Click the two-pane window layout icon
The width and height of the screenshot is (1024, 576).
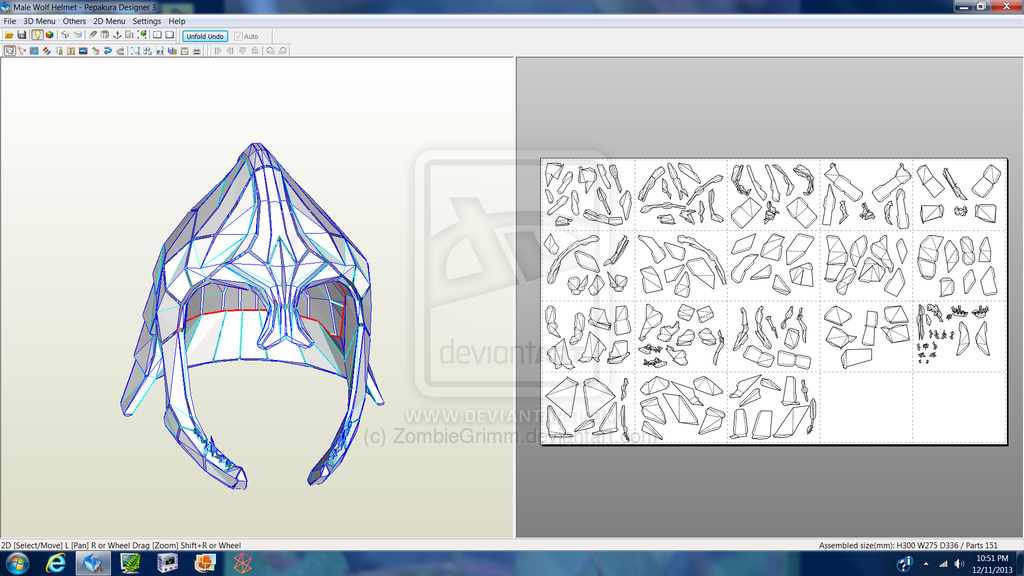(x=157, y=35)
